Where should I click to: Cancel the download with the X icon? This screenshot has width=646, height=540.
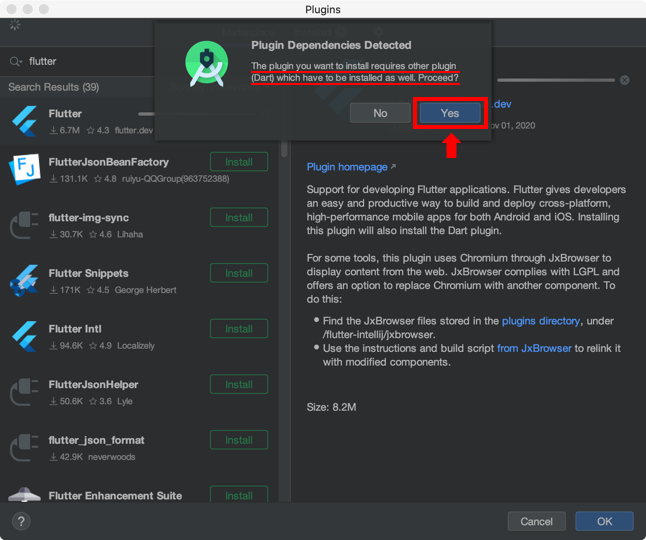pos(625,80)
